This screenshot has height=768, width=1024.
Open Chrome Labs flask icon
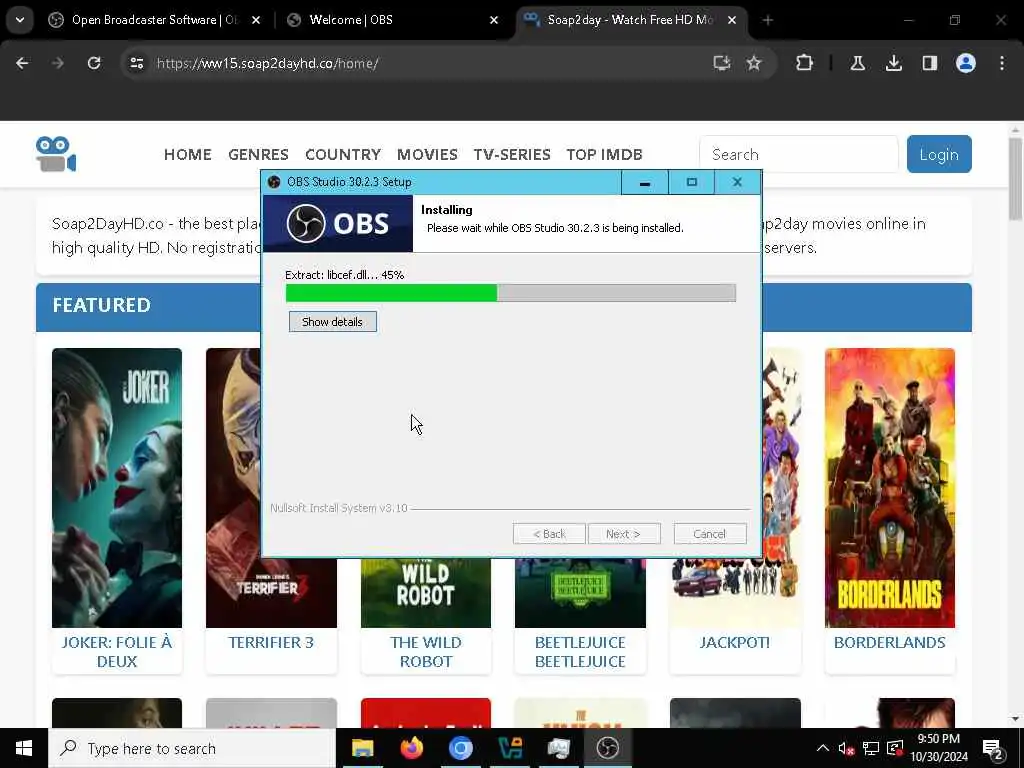[x=857, y=63]
